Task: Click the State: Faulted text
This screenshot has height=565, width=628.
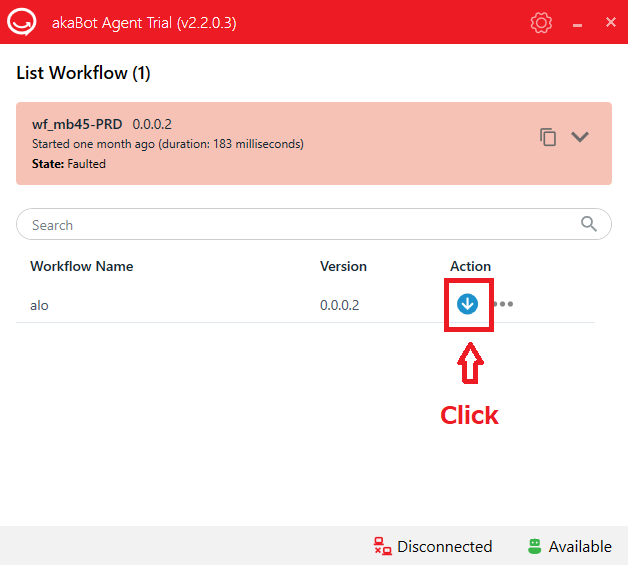Action: 69,164
